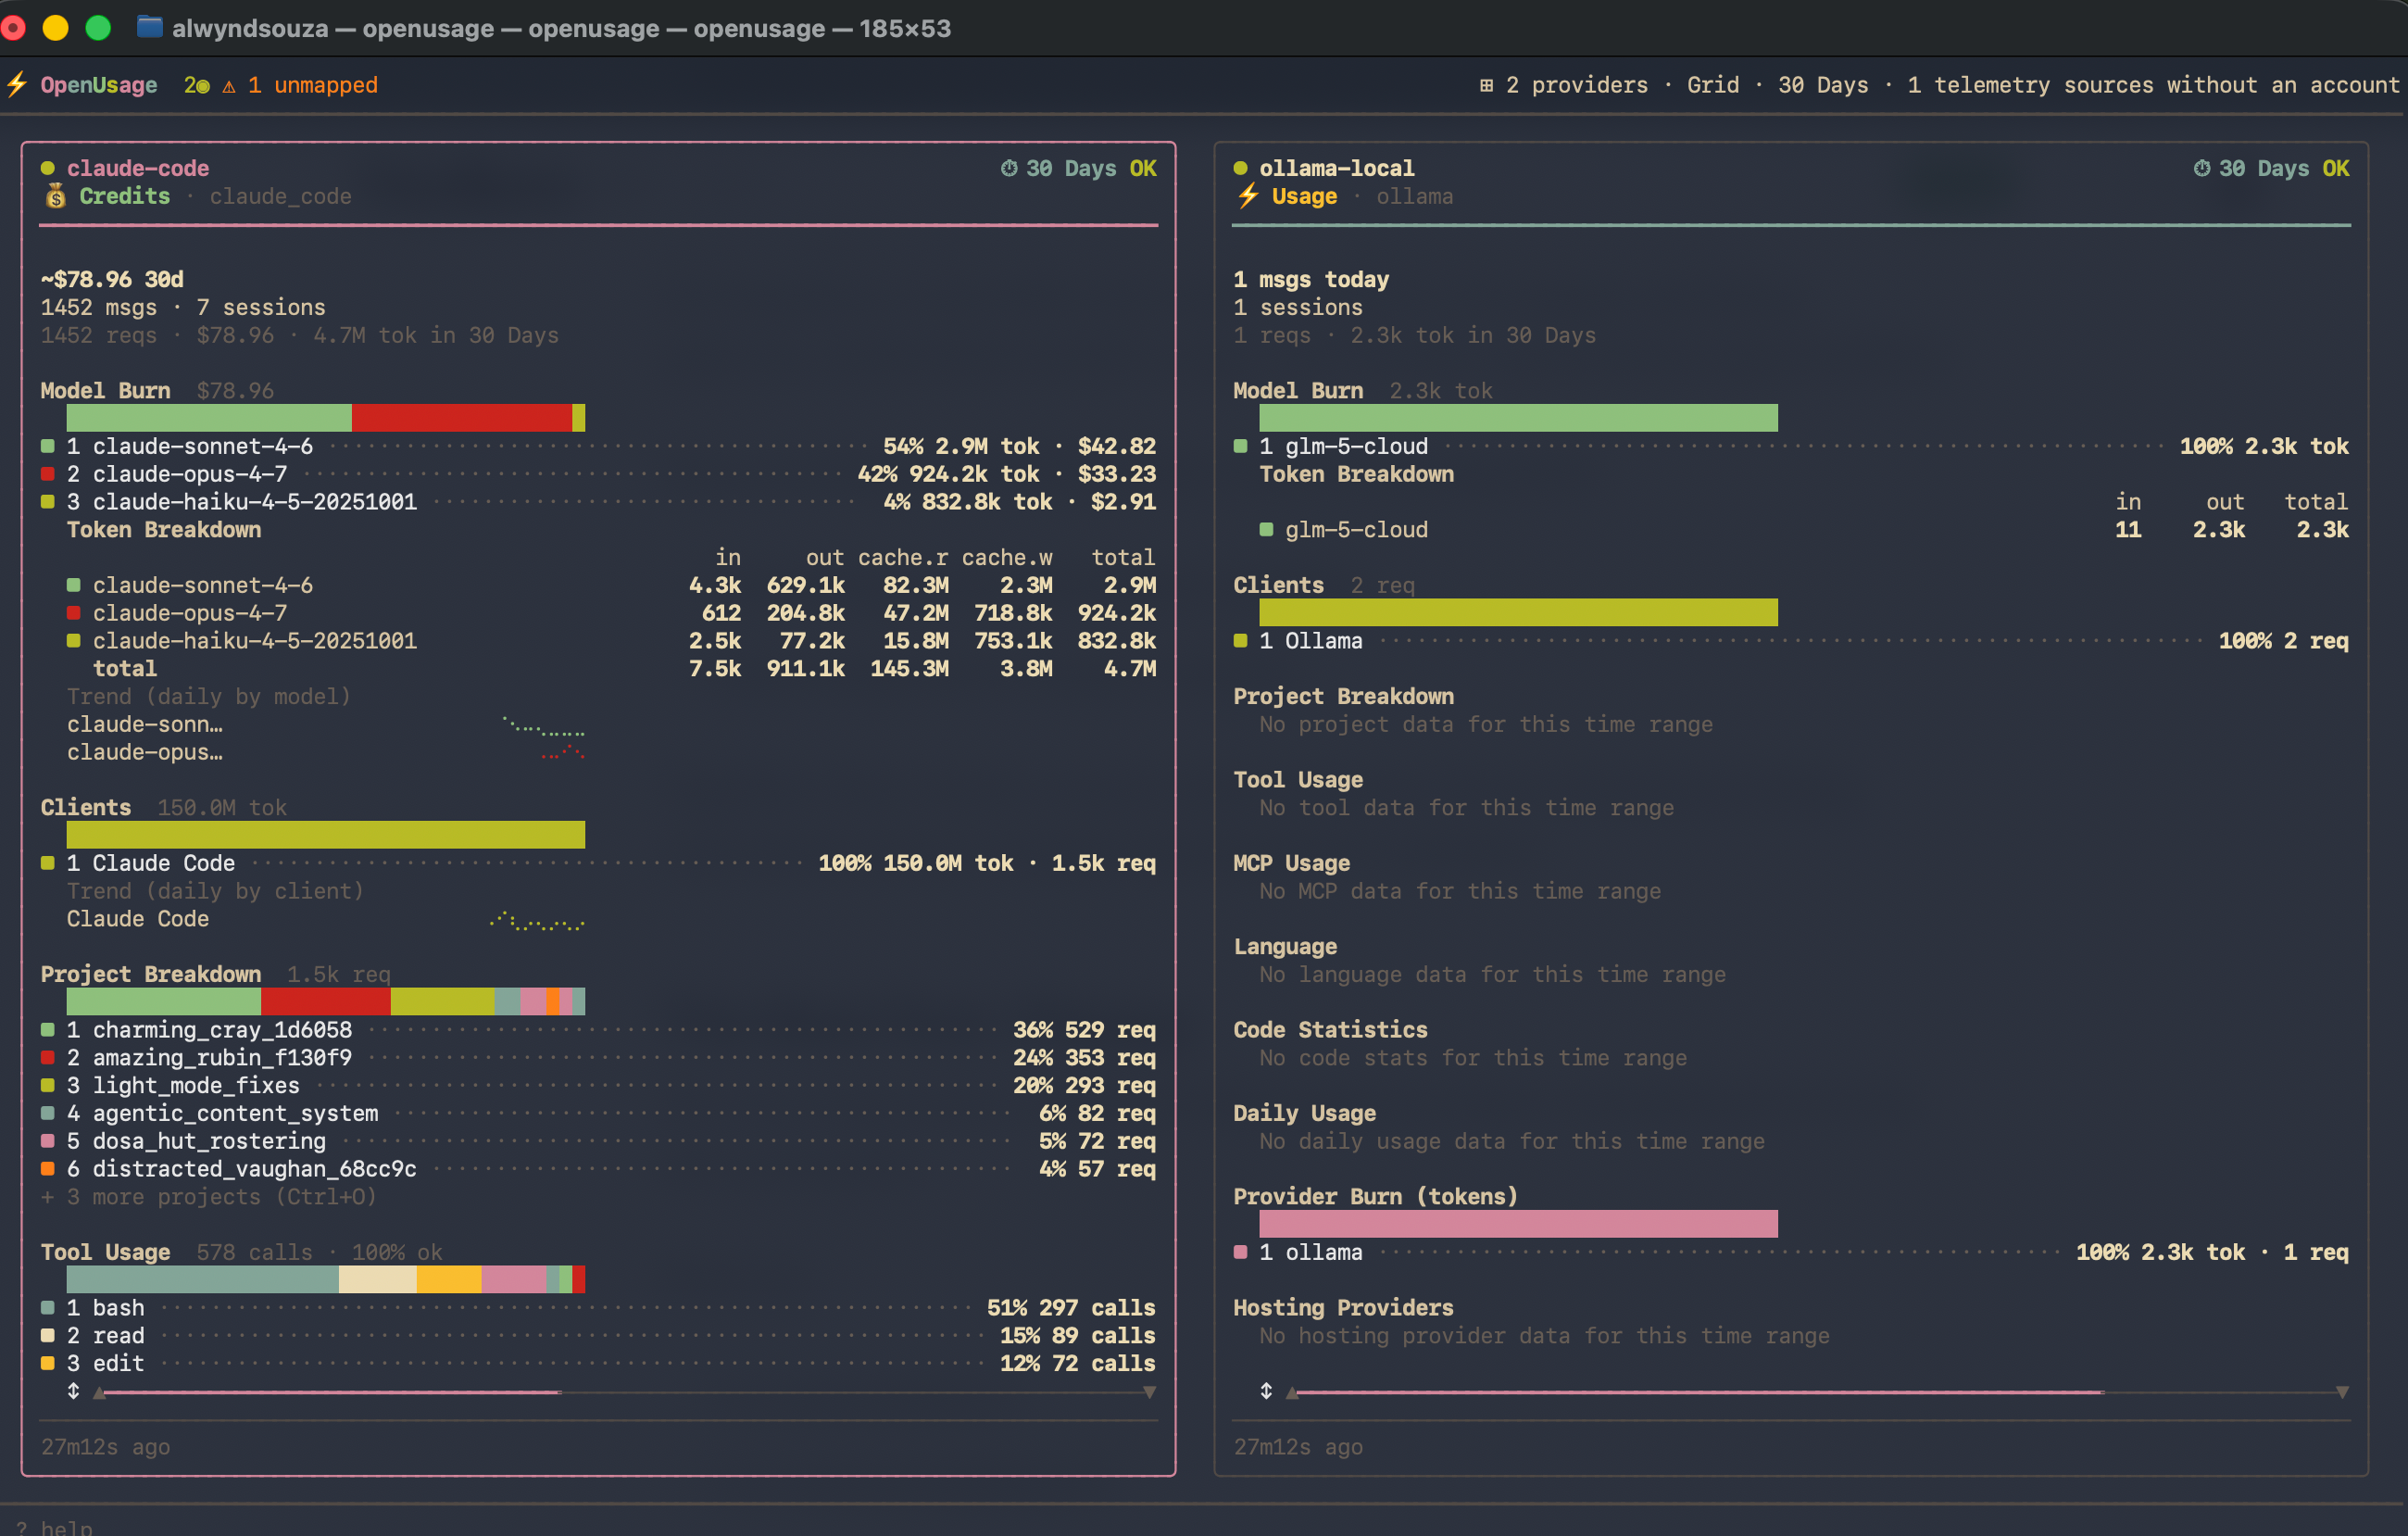Click the orange marker beside distracted_vaughan_68cc9c
Image resolution: width=2408 pixels, height=1536 pixels.
pyautogui.click(x=47, y=1168)
